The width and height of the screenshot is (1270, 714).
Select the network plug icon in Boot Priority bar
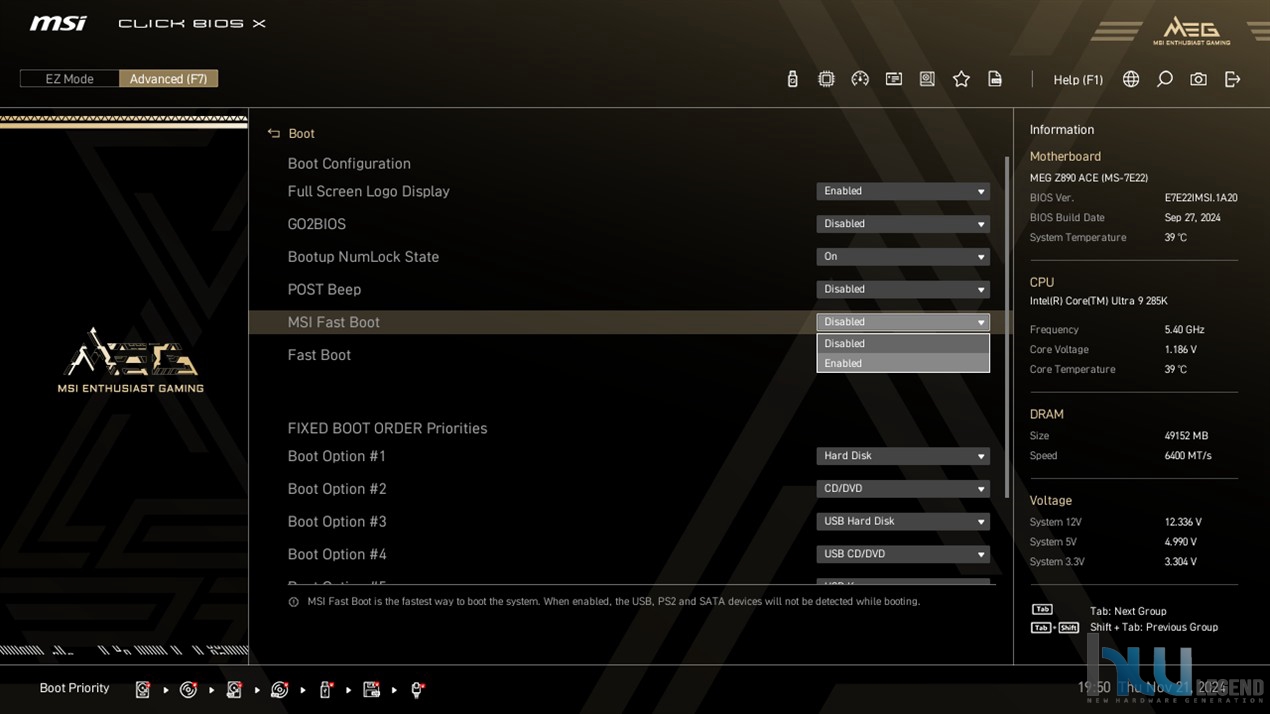tap(417, 689)
